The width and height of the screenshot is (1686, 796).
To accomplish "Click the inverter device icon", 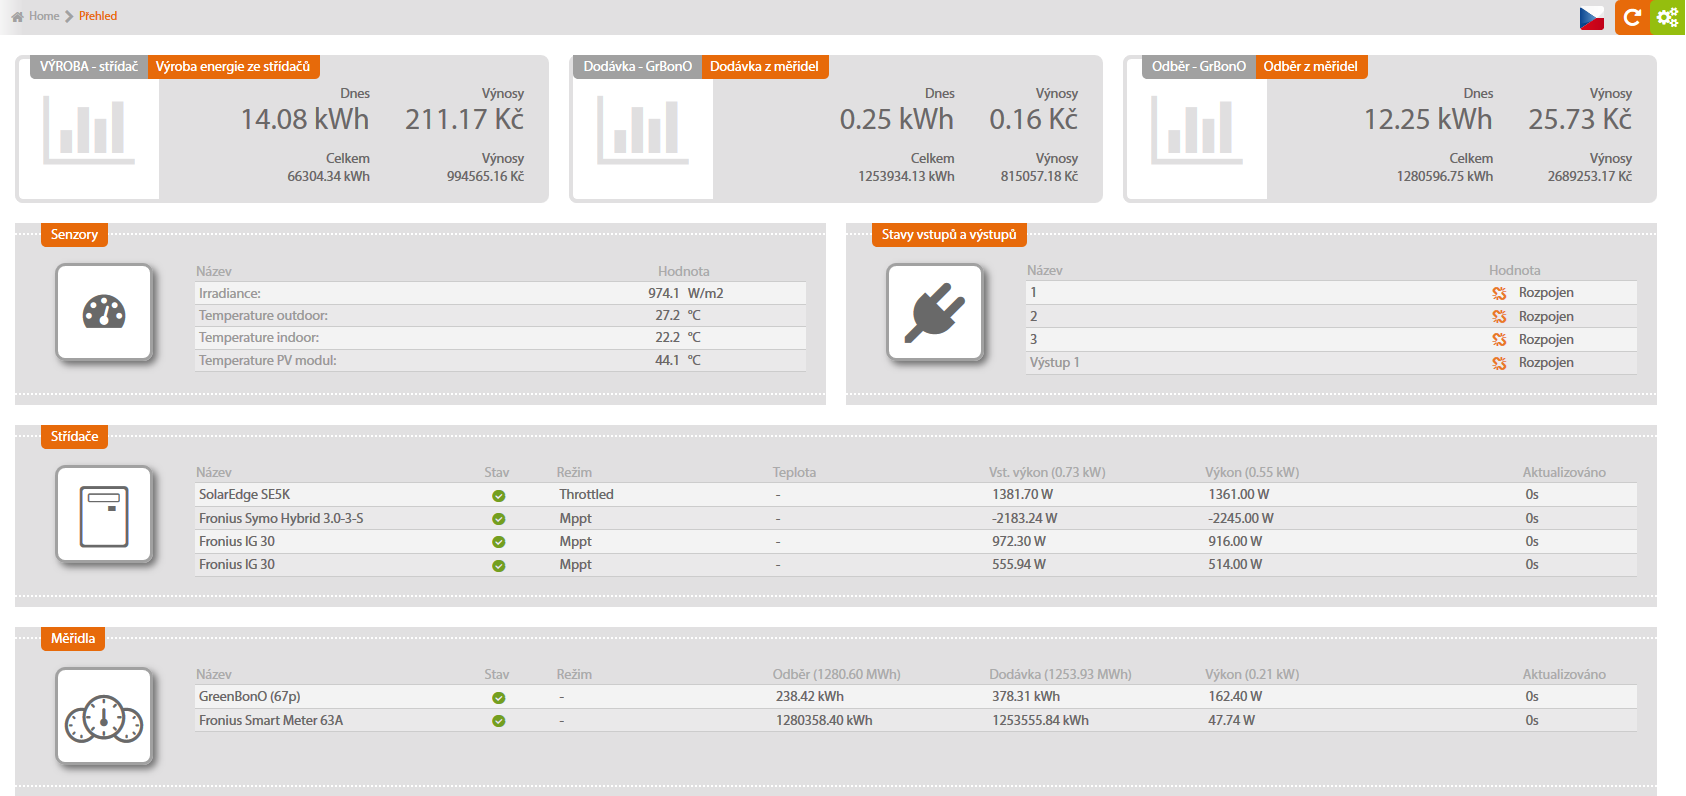I will tap(104, 515).
